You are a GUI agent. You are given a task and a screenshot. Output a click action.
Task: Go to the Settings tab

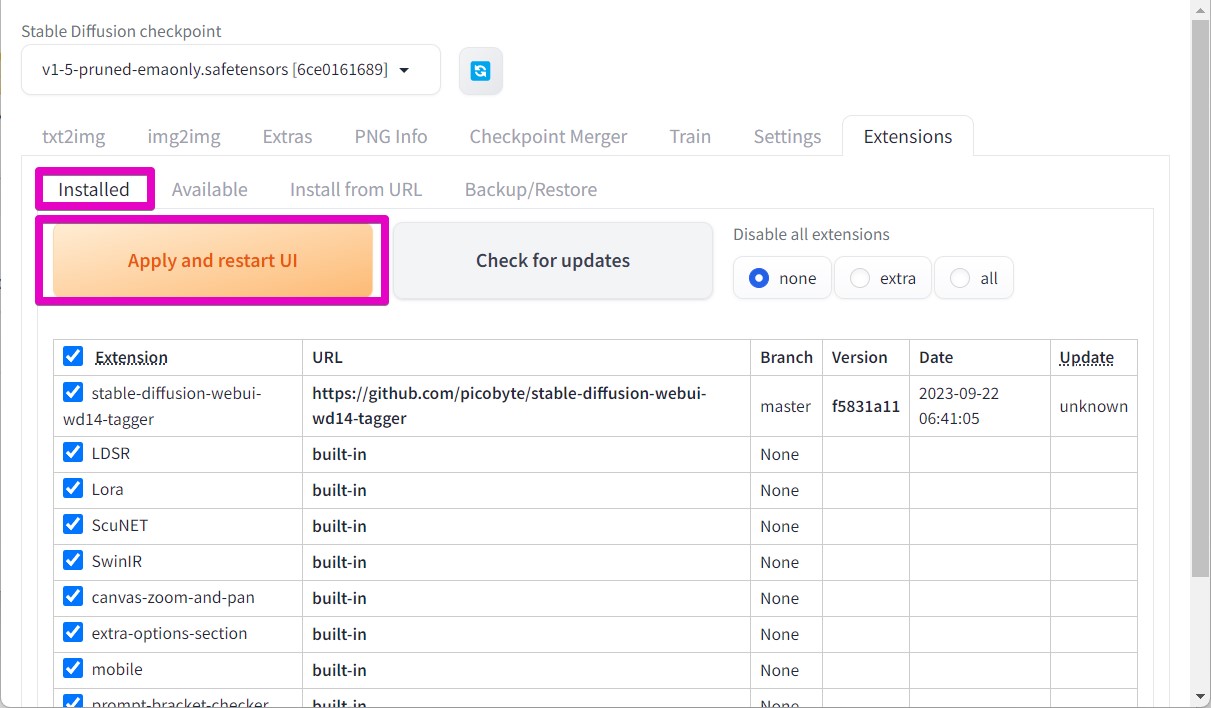[x=787, y=137]
